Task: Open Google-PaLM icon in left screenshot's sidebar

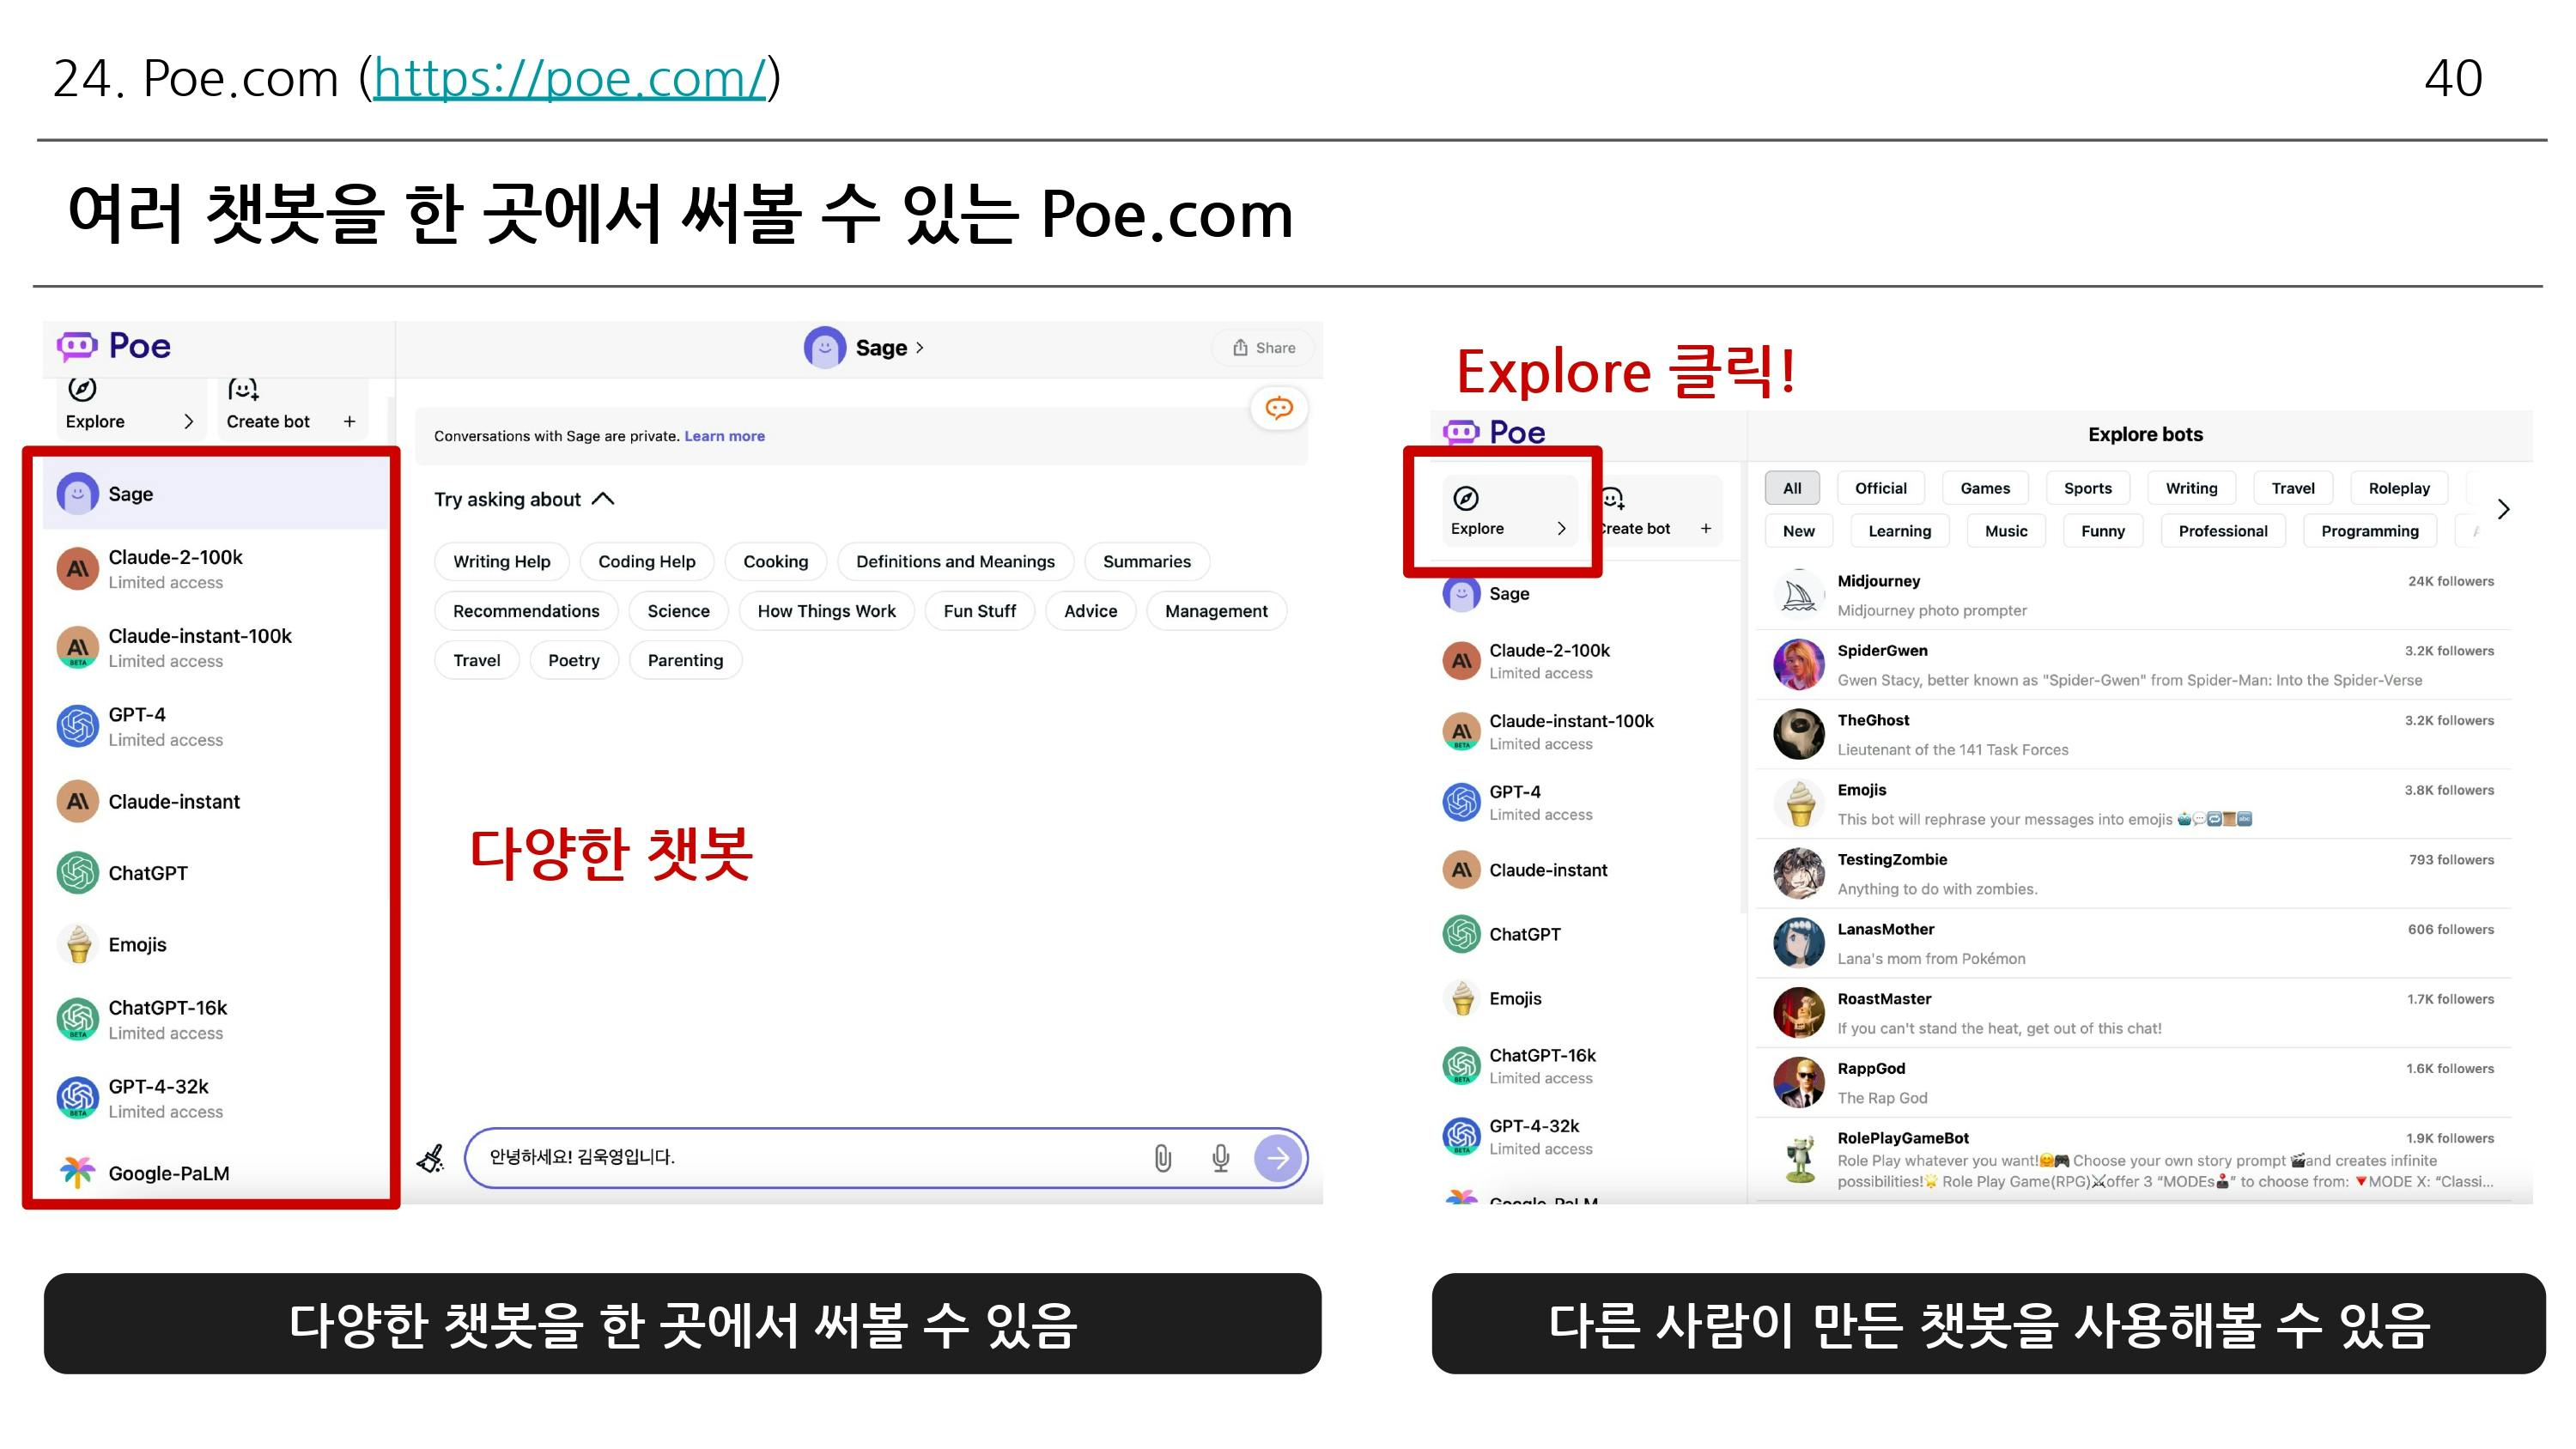Action: point(77,1172)
